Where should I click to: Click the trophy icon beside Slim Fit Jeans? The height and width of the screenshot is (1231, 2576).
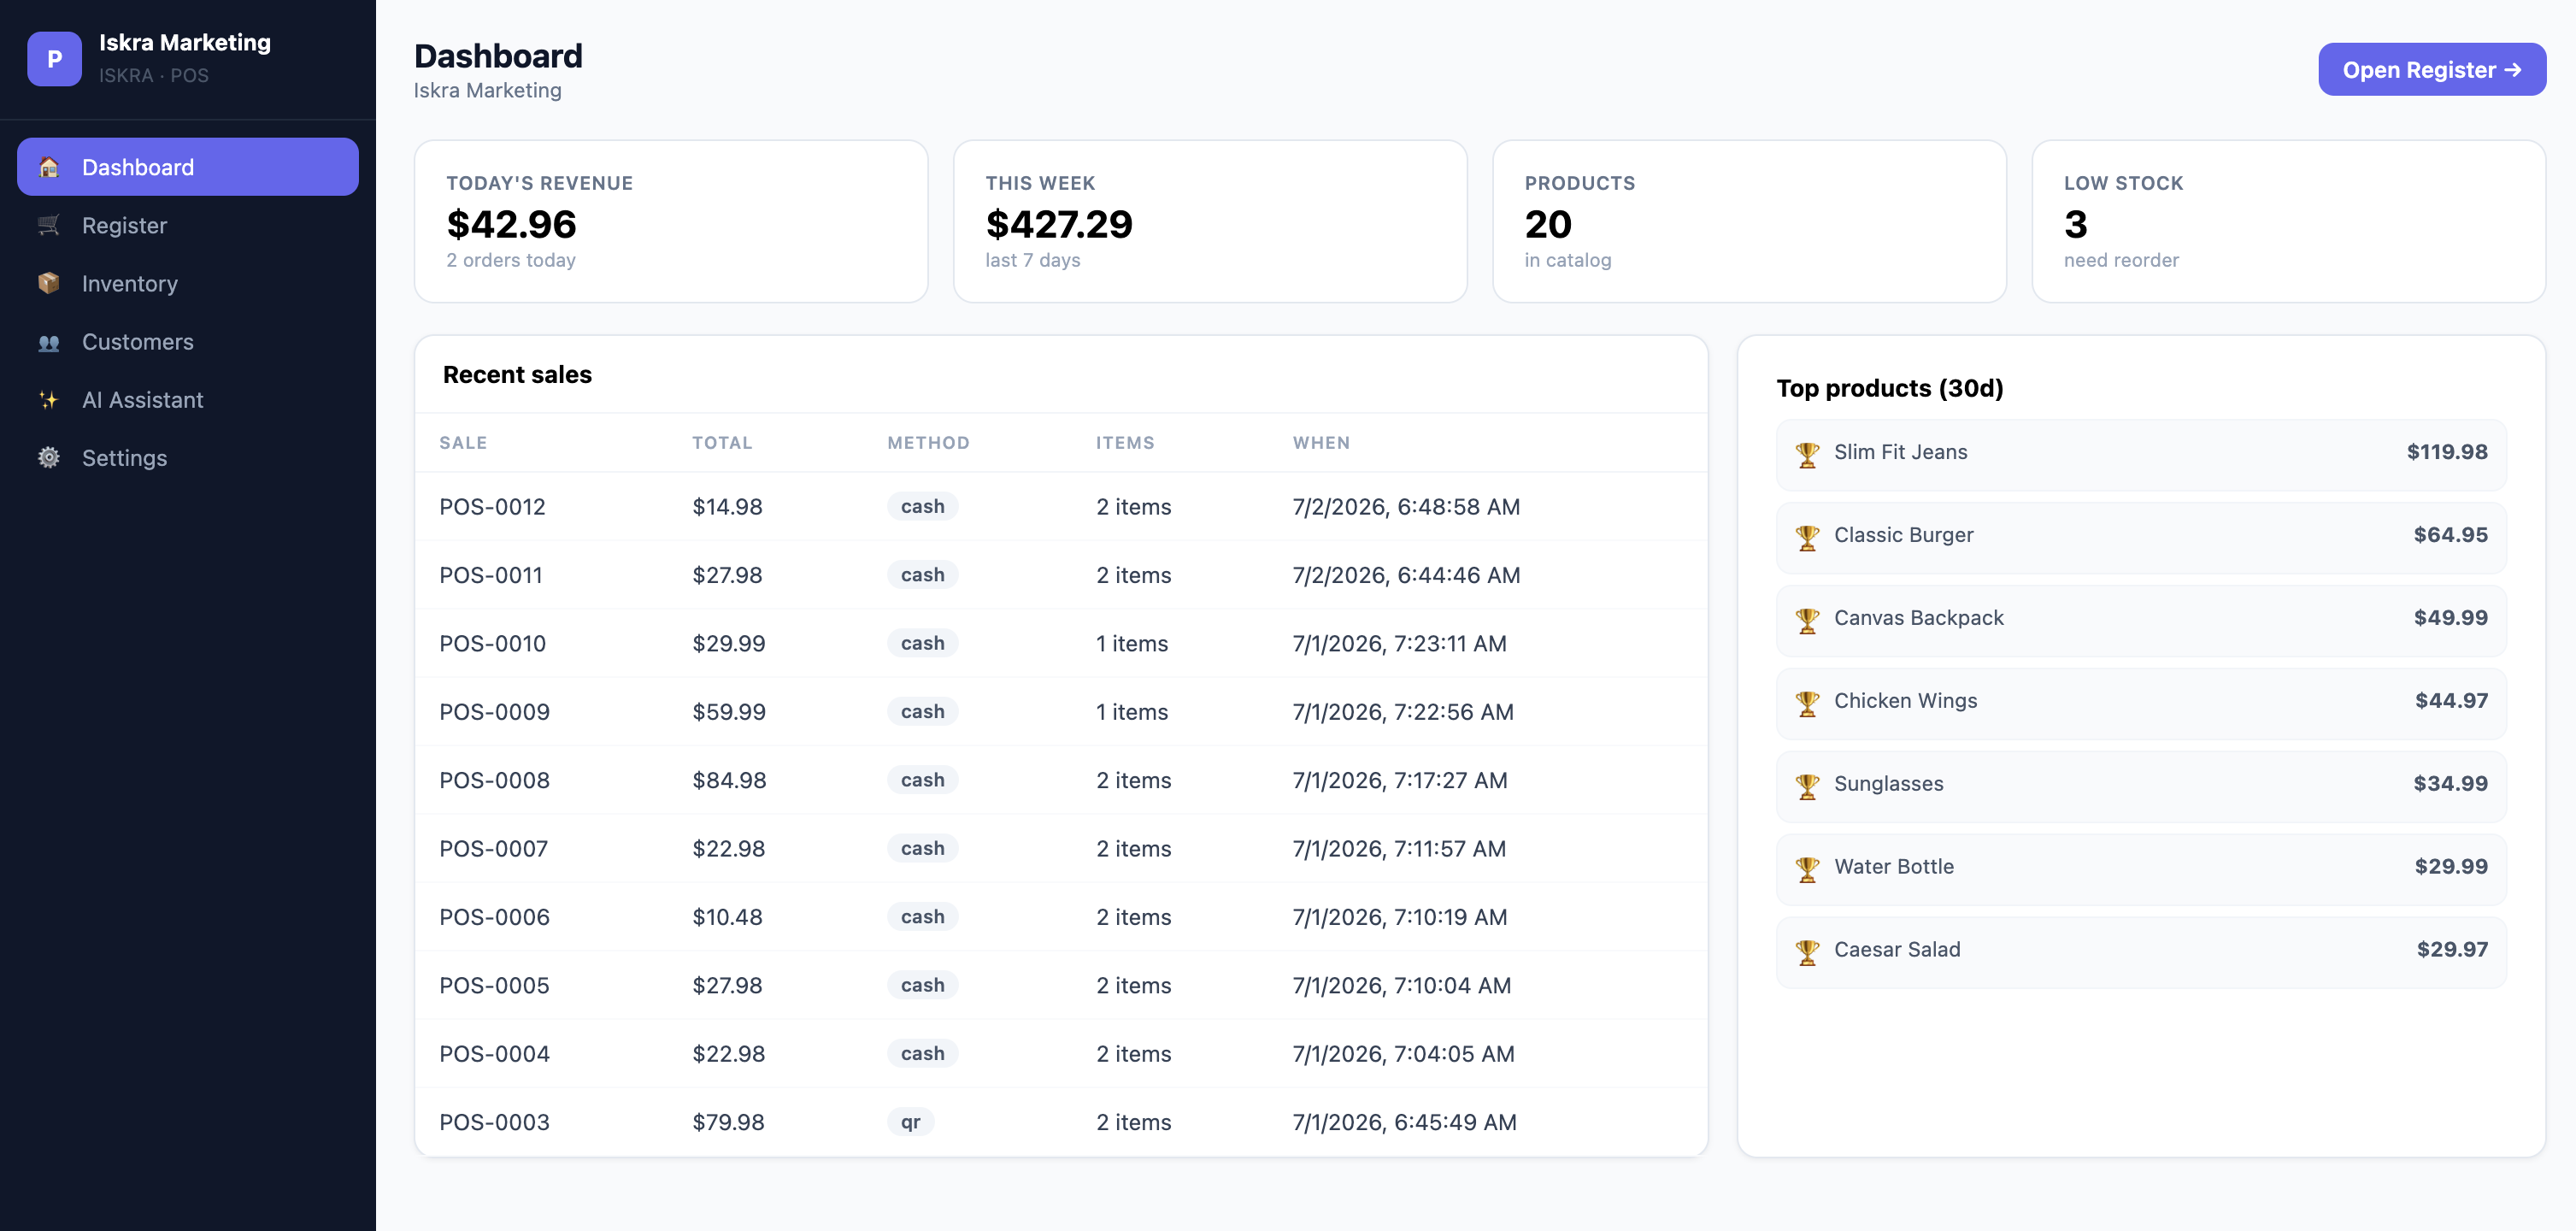click(1807, 454)
